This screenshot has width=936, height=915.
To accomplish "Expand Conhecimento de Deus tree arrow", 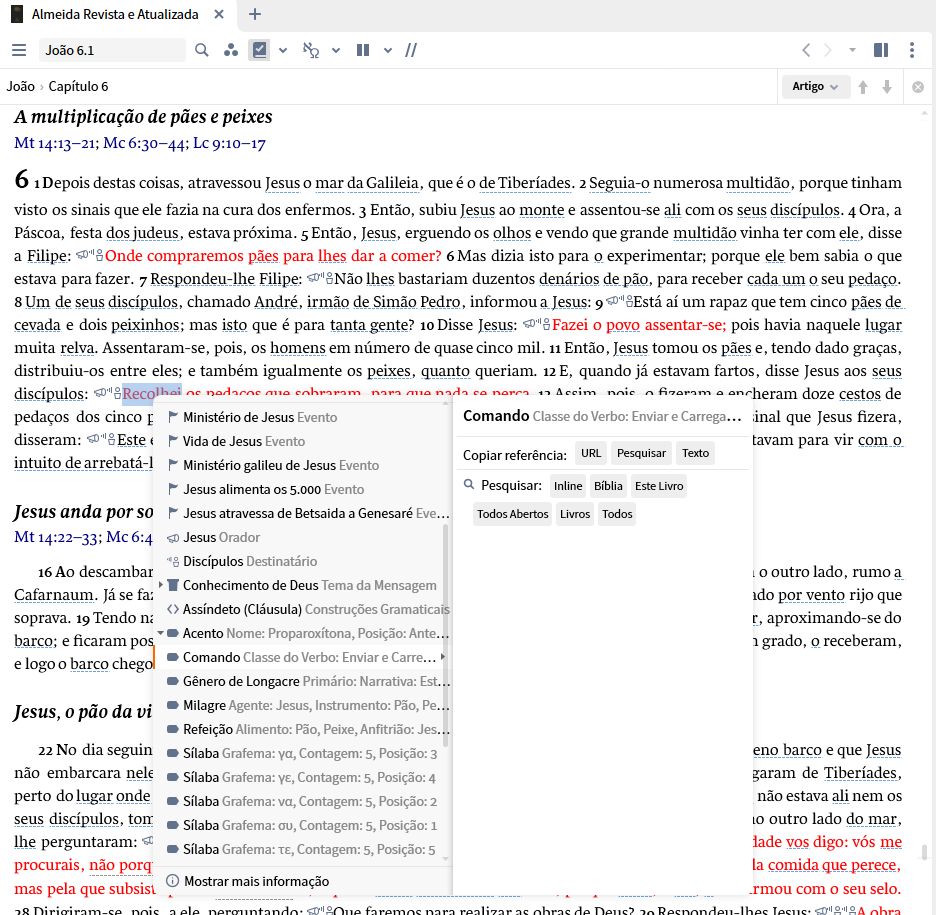I will [x=161, y=585].
